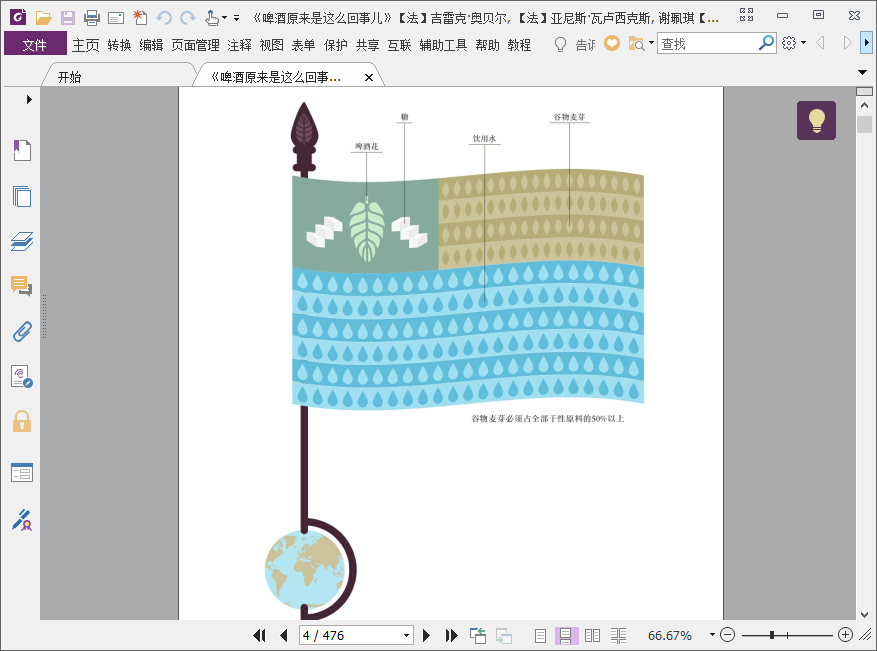
Task: Open the Security lock panel
Action: 22,421
